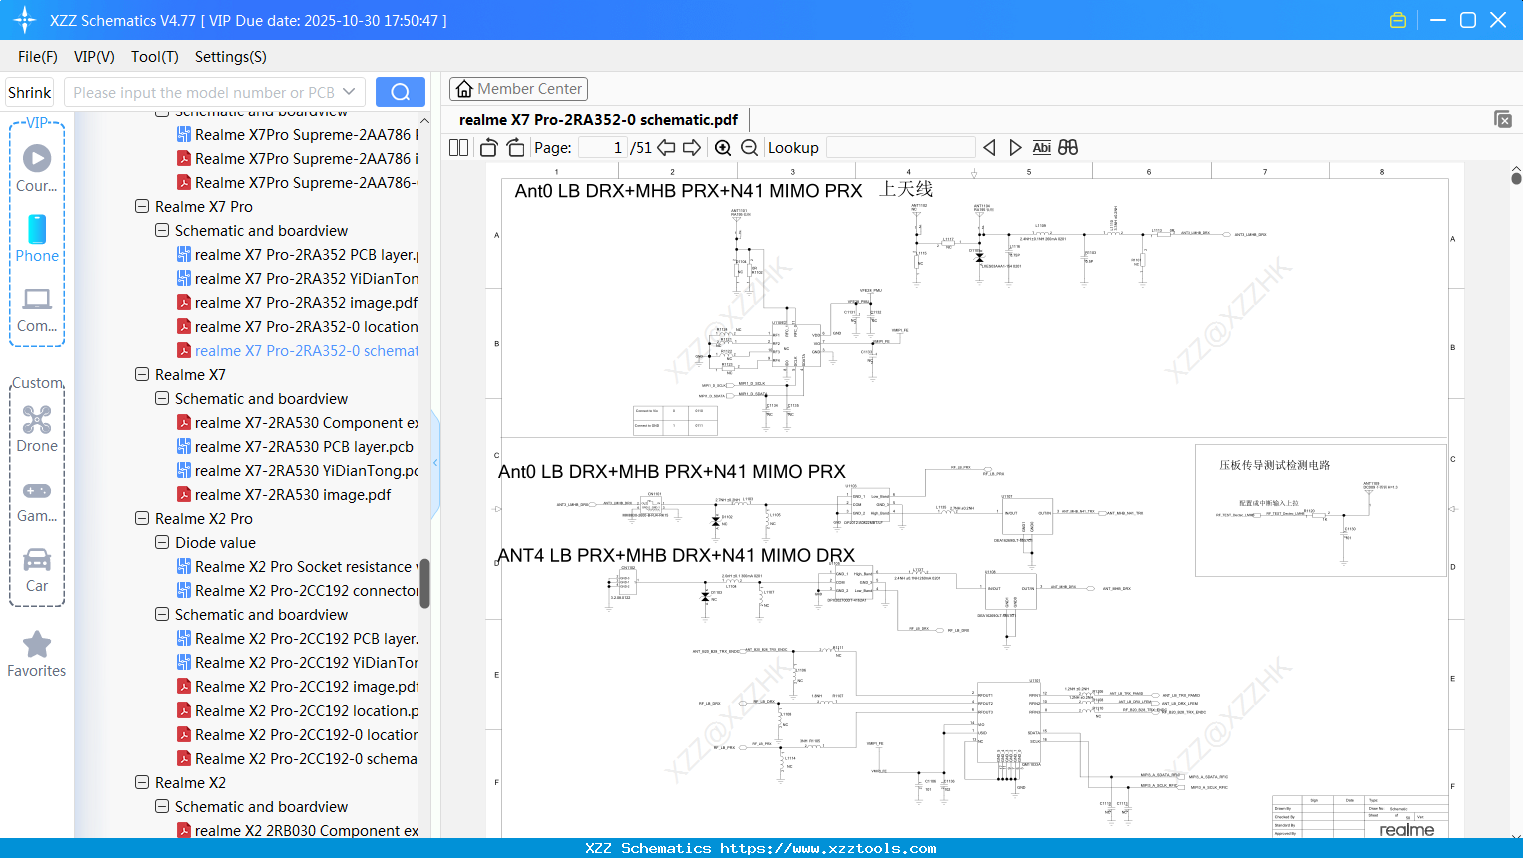Click the Lookup text field
Viewport: 1523px width, 858px height.
point(901,148)
